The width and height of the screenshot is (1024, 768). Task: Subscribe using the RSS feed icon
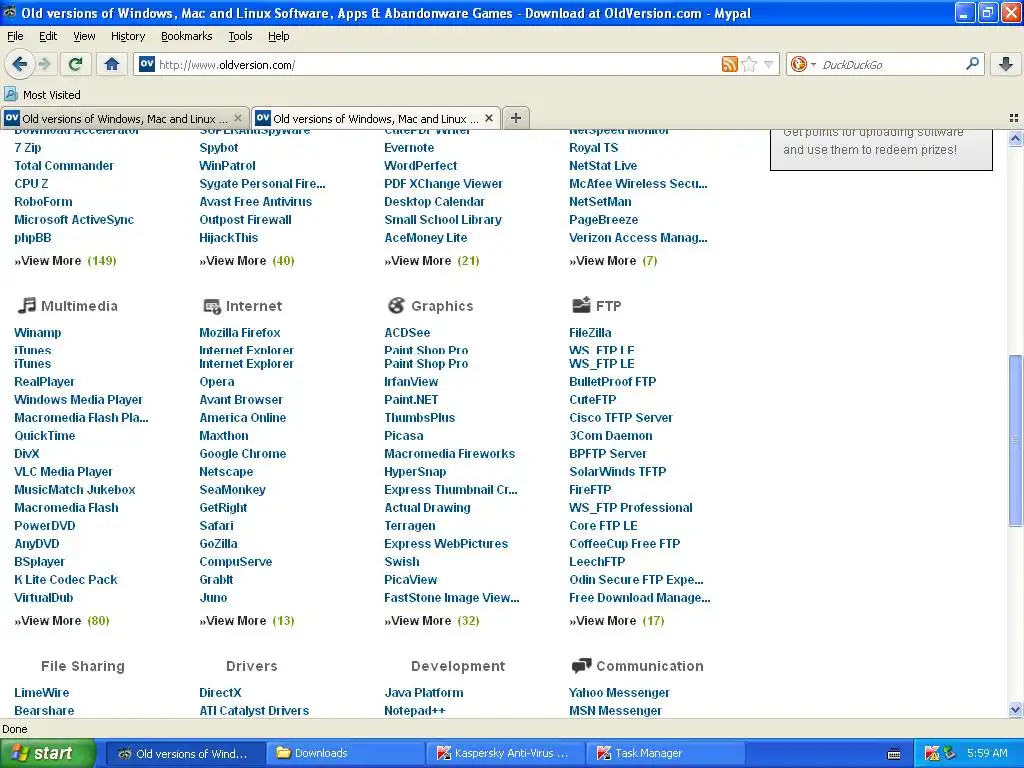pyautogui.click(x=729, y=64)
